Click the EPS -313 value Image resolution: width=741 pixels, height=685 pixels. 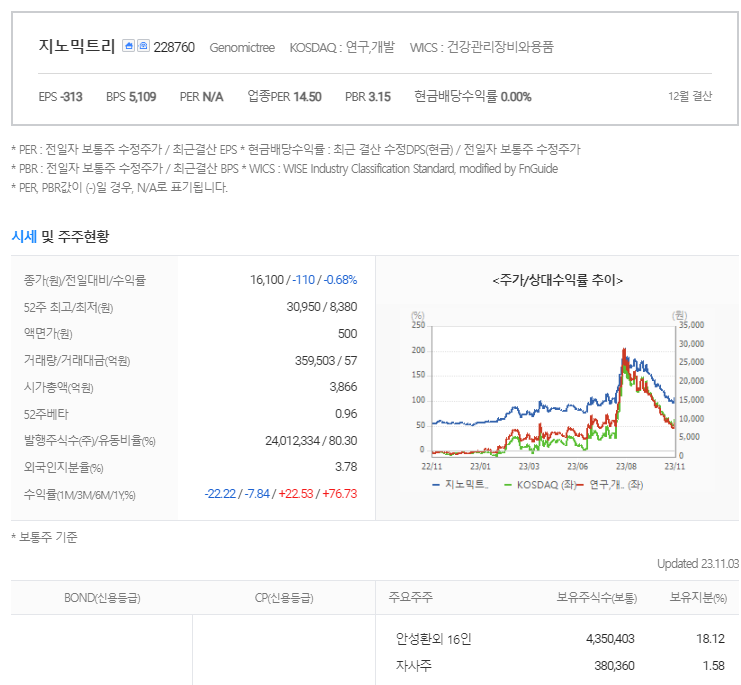pyautogui.click(x=60, y=97)
